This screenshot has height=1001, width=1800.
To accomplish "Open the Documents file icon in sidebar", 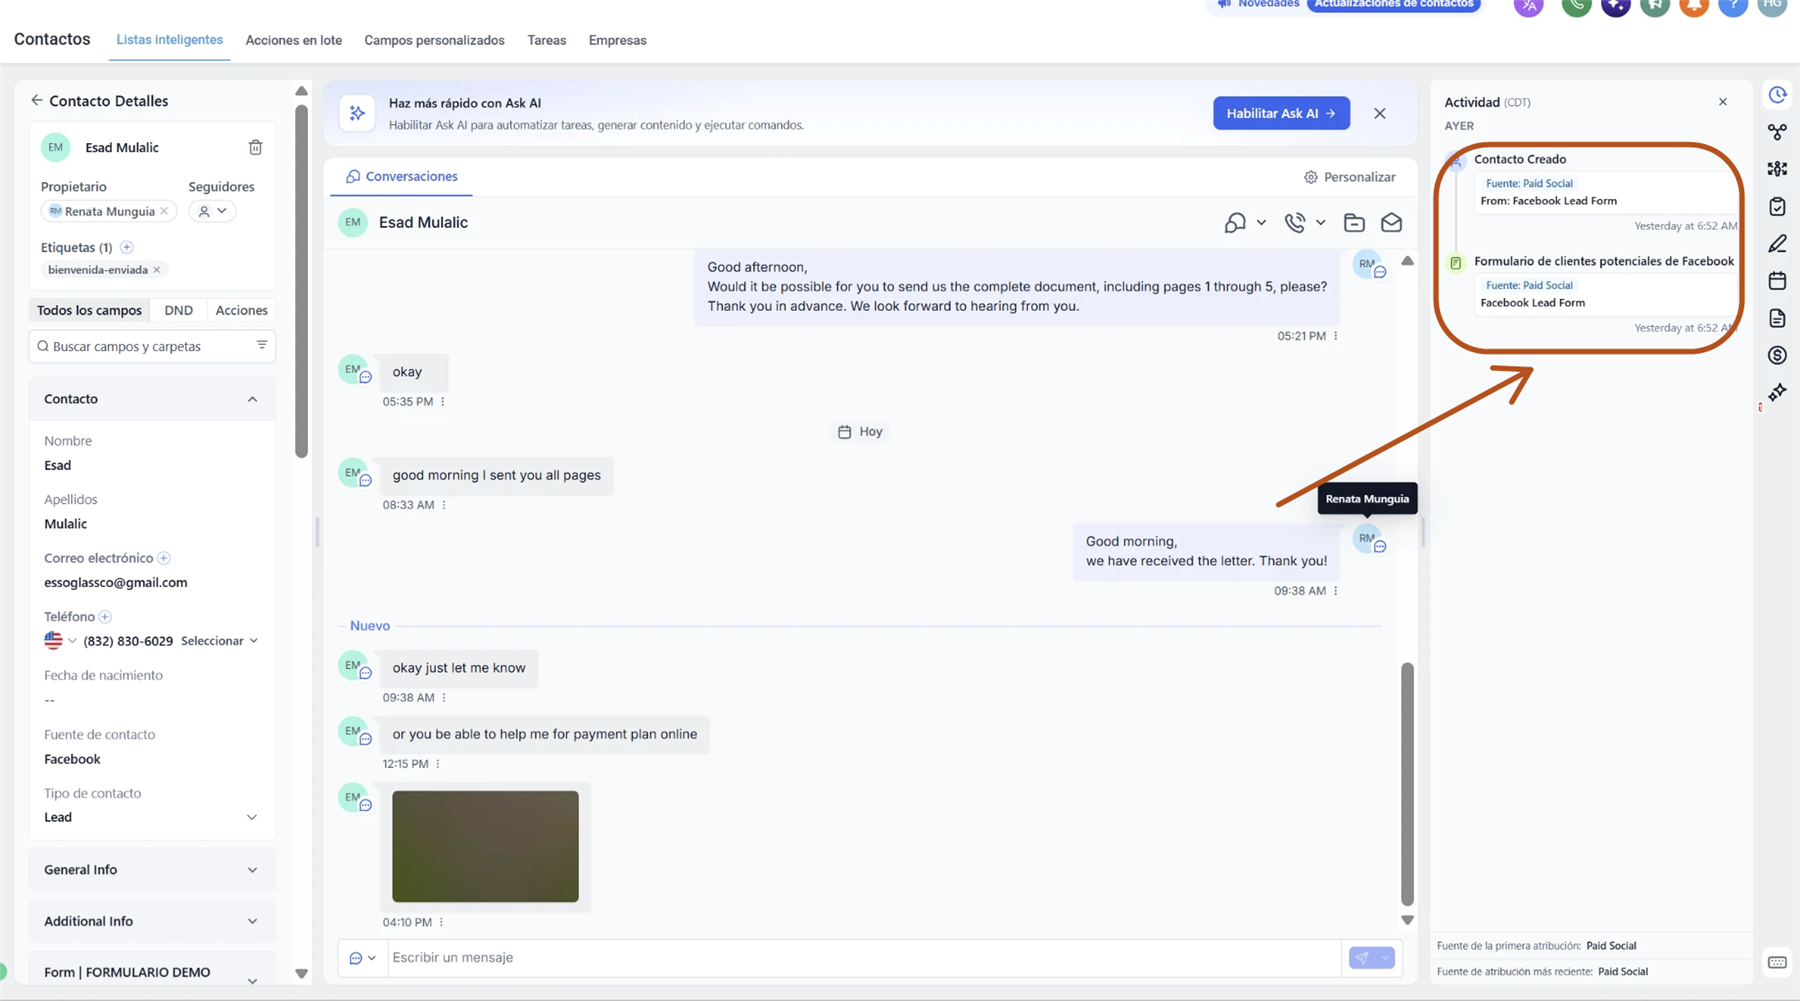I will [x=1777, y=318].
